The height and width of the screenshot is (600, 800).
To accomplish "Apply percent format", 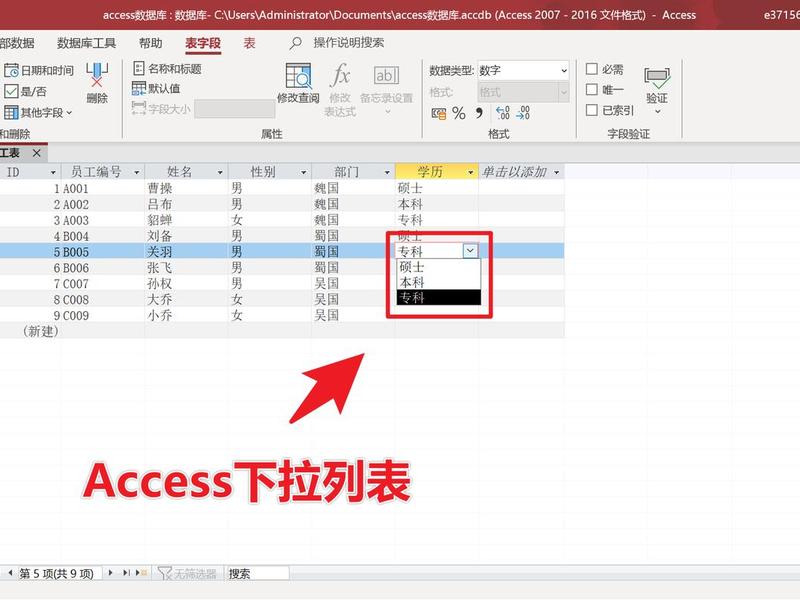I will coord(459,113).
